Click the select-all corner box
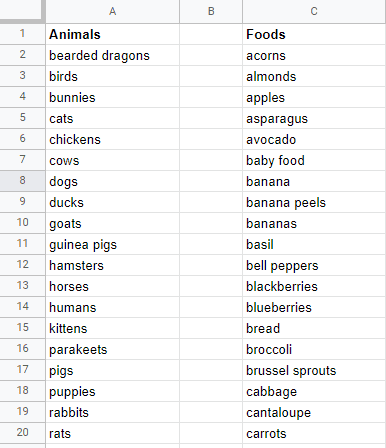The image size is (386, 448). (x=22, y=10)
